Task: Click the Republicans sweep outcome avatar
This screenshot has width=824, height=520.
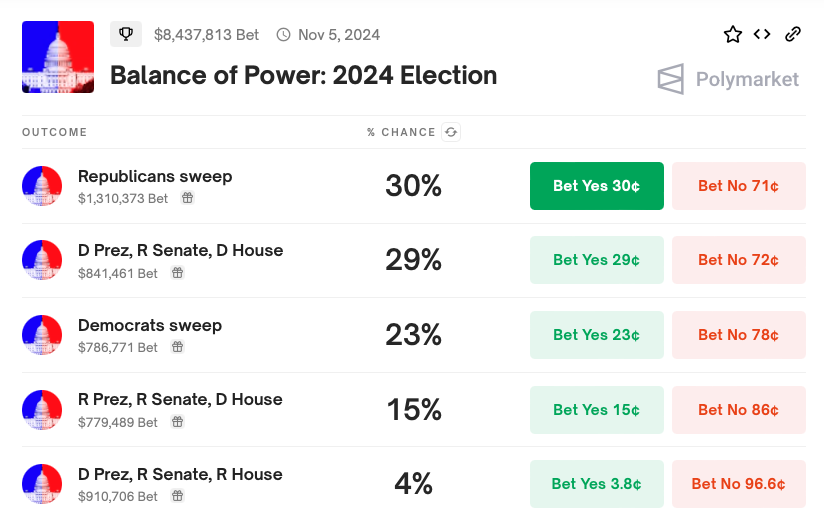Action: (42, 186)
